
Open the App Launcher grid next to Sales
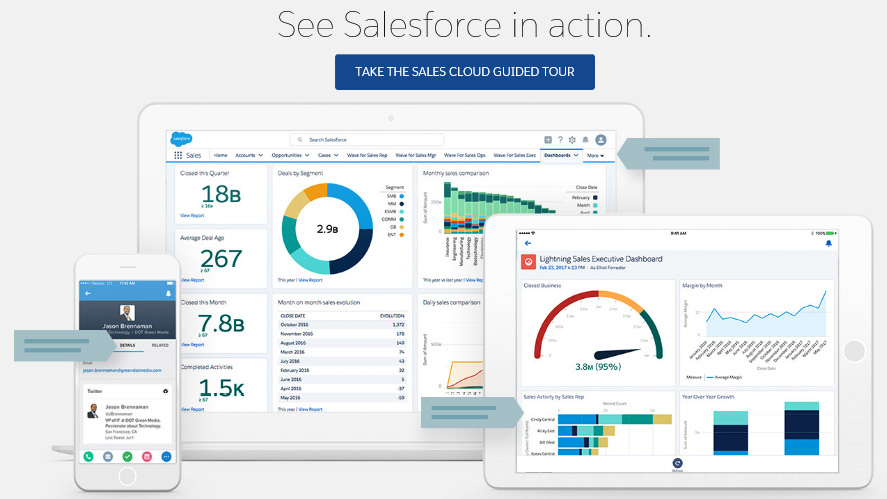pos(178,155)
